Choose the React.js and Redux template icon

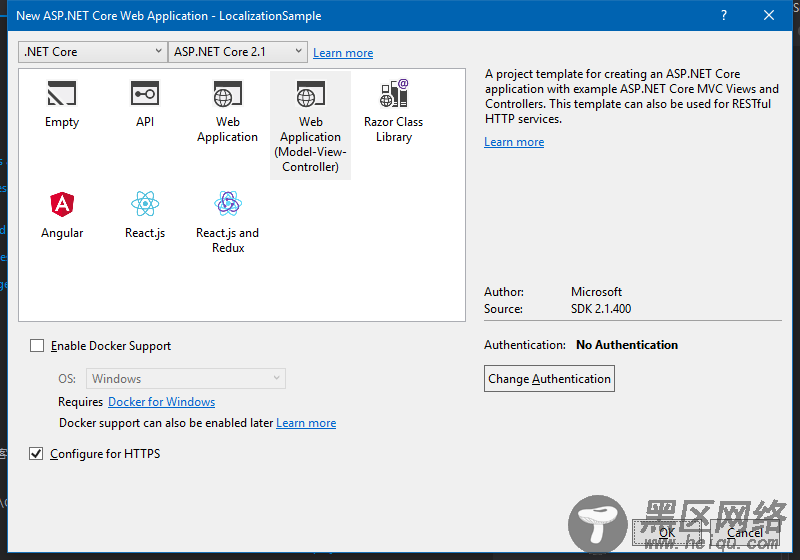point(228,203)
